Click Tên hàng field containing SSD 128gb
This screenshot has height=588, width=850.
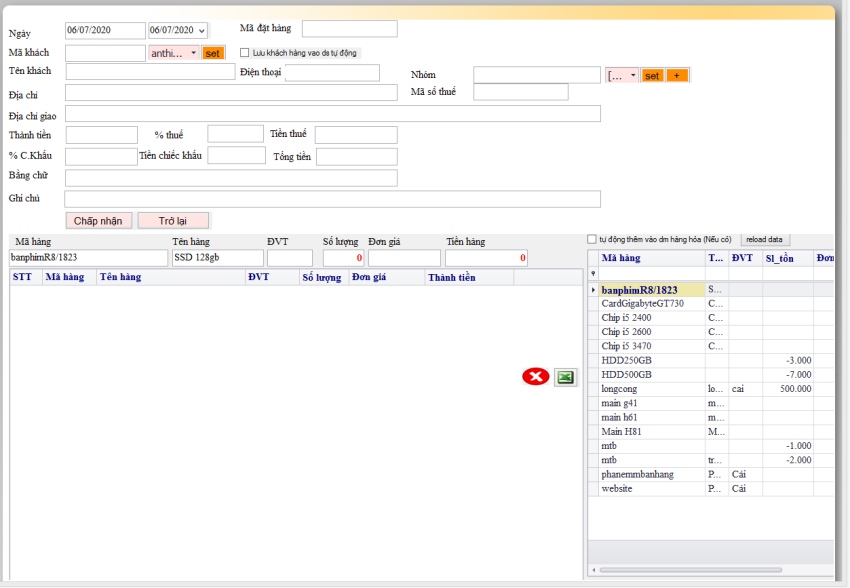pyautogui.click(x=218, y=258)
